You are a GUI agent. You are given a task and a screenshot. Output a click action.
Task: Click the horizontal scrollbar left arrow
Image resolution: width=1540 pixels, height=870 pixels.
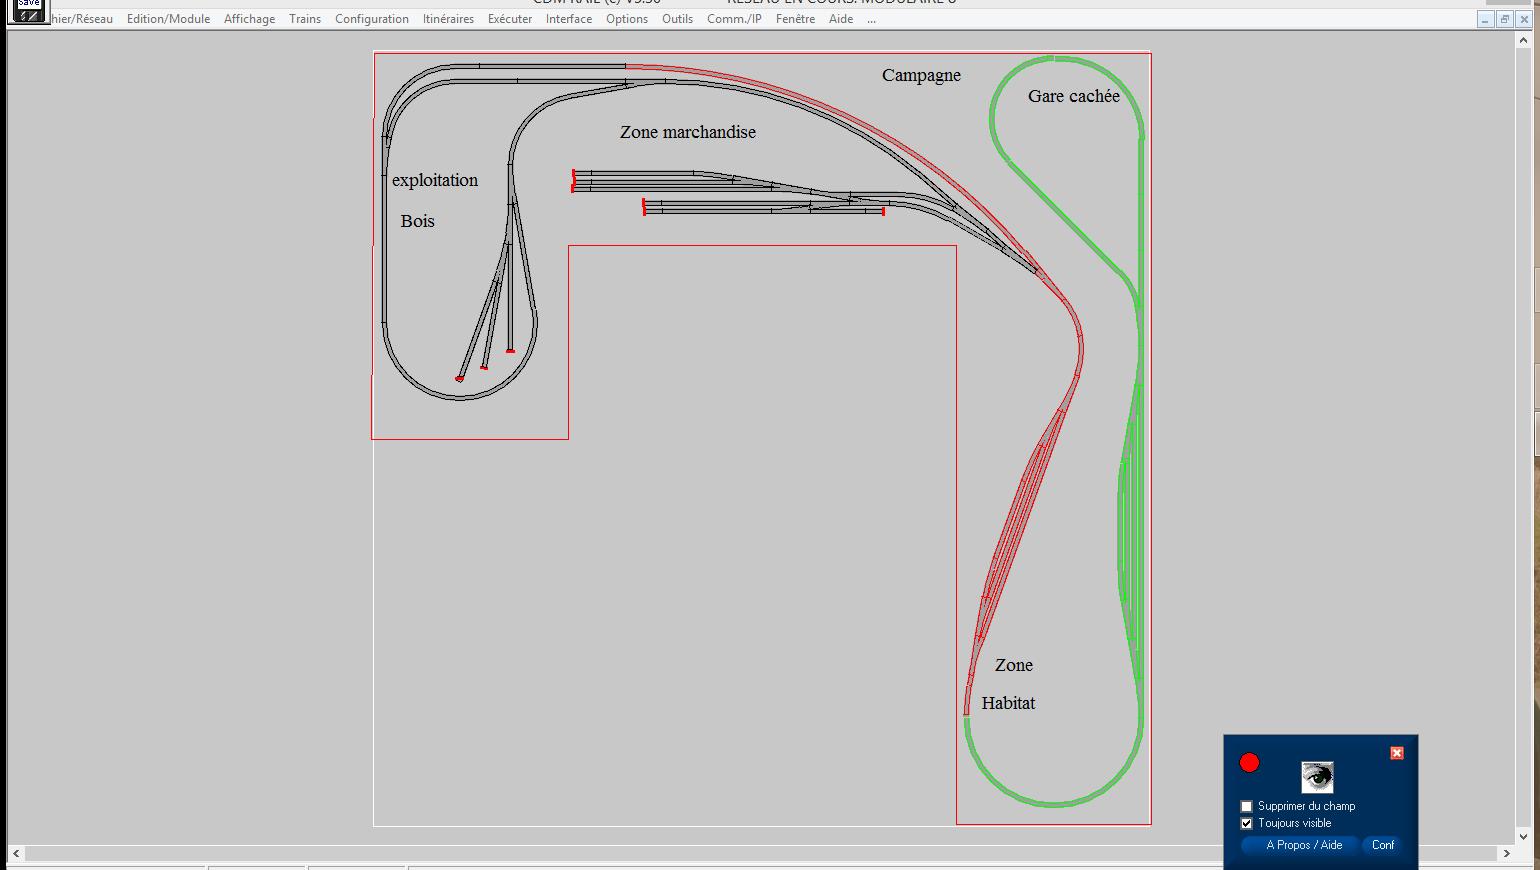[16, 853]
